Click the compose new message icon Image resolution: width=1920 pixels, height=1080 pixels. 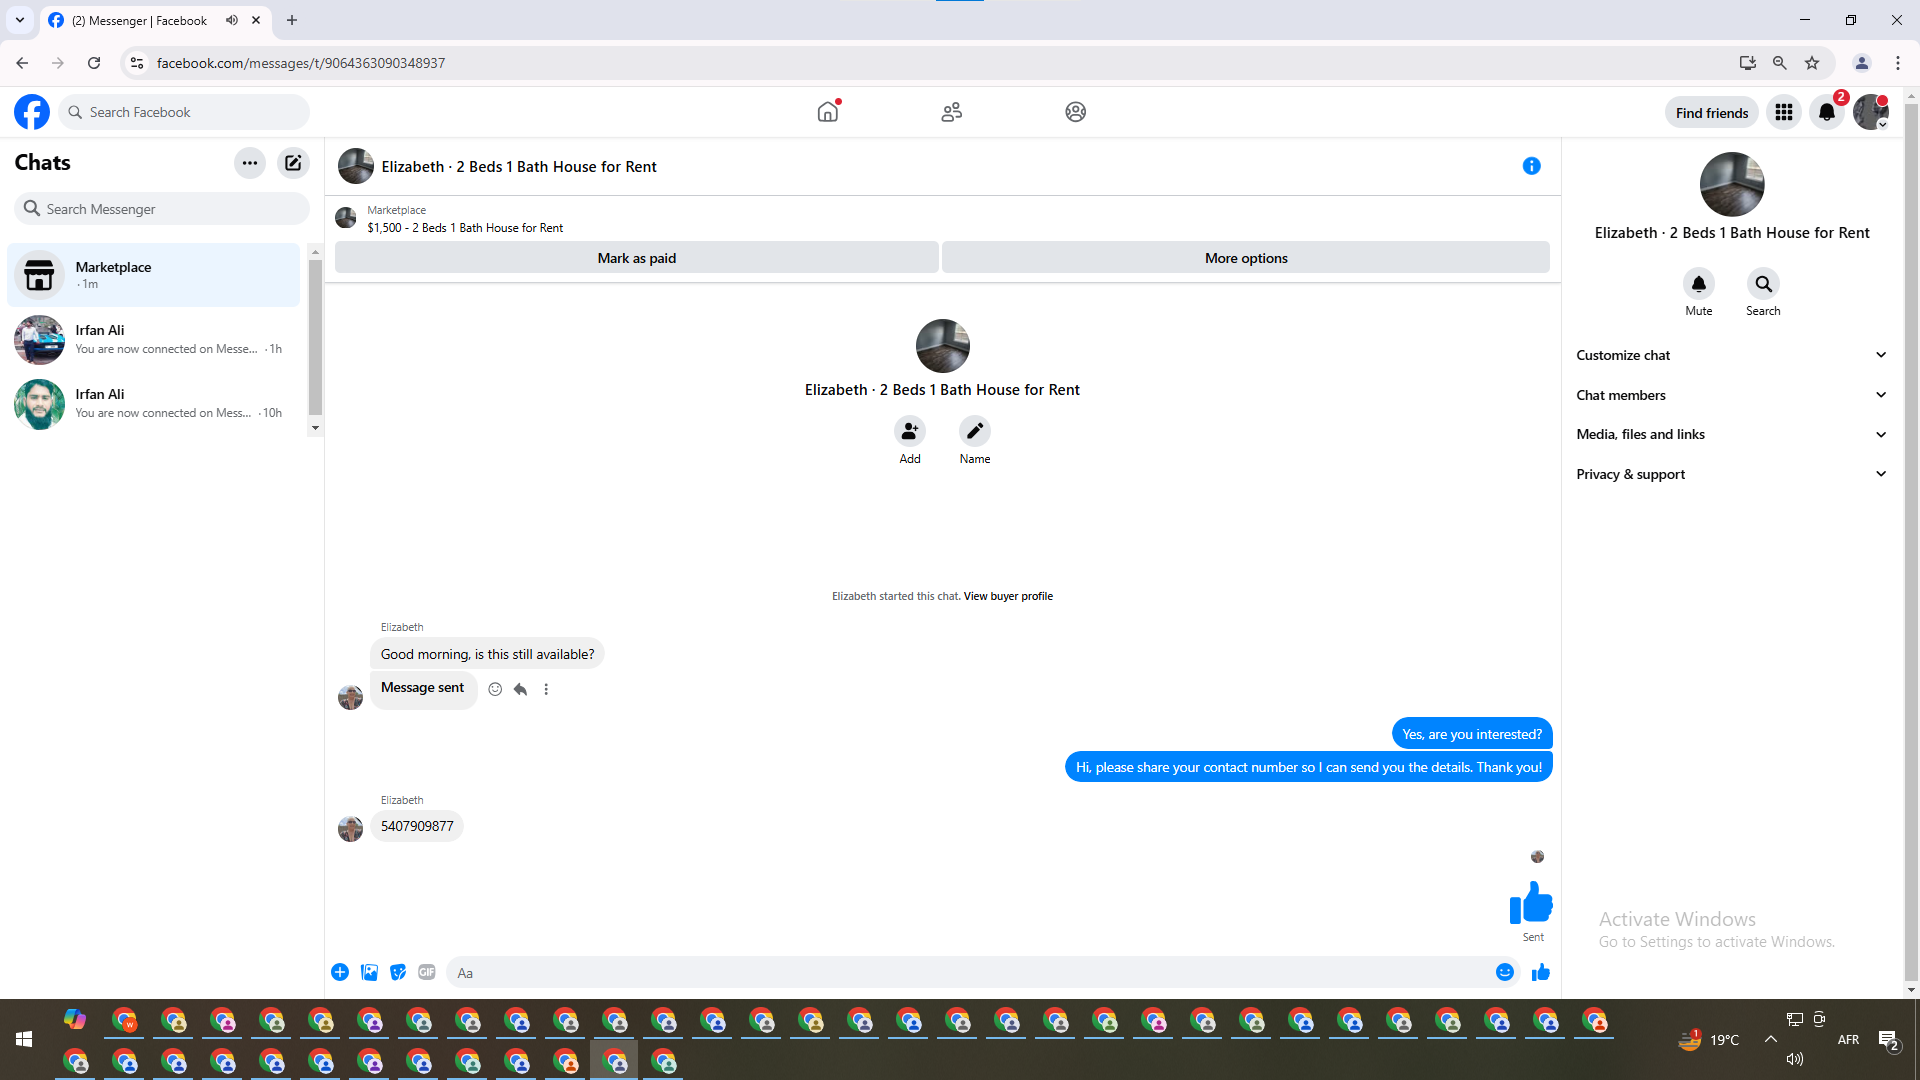pos(293,163)
